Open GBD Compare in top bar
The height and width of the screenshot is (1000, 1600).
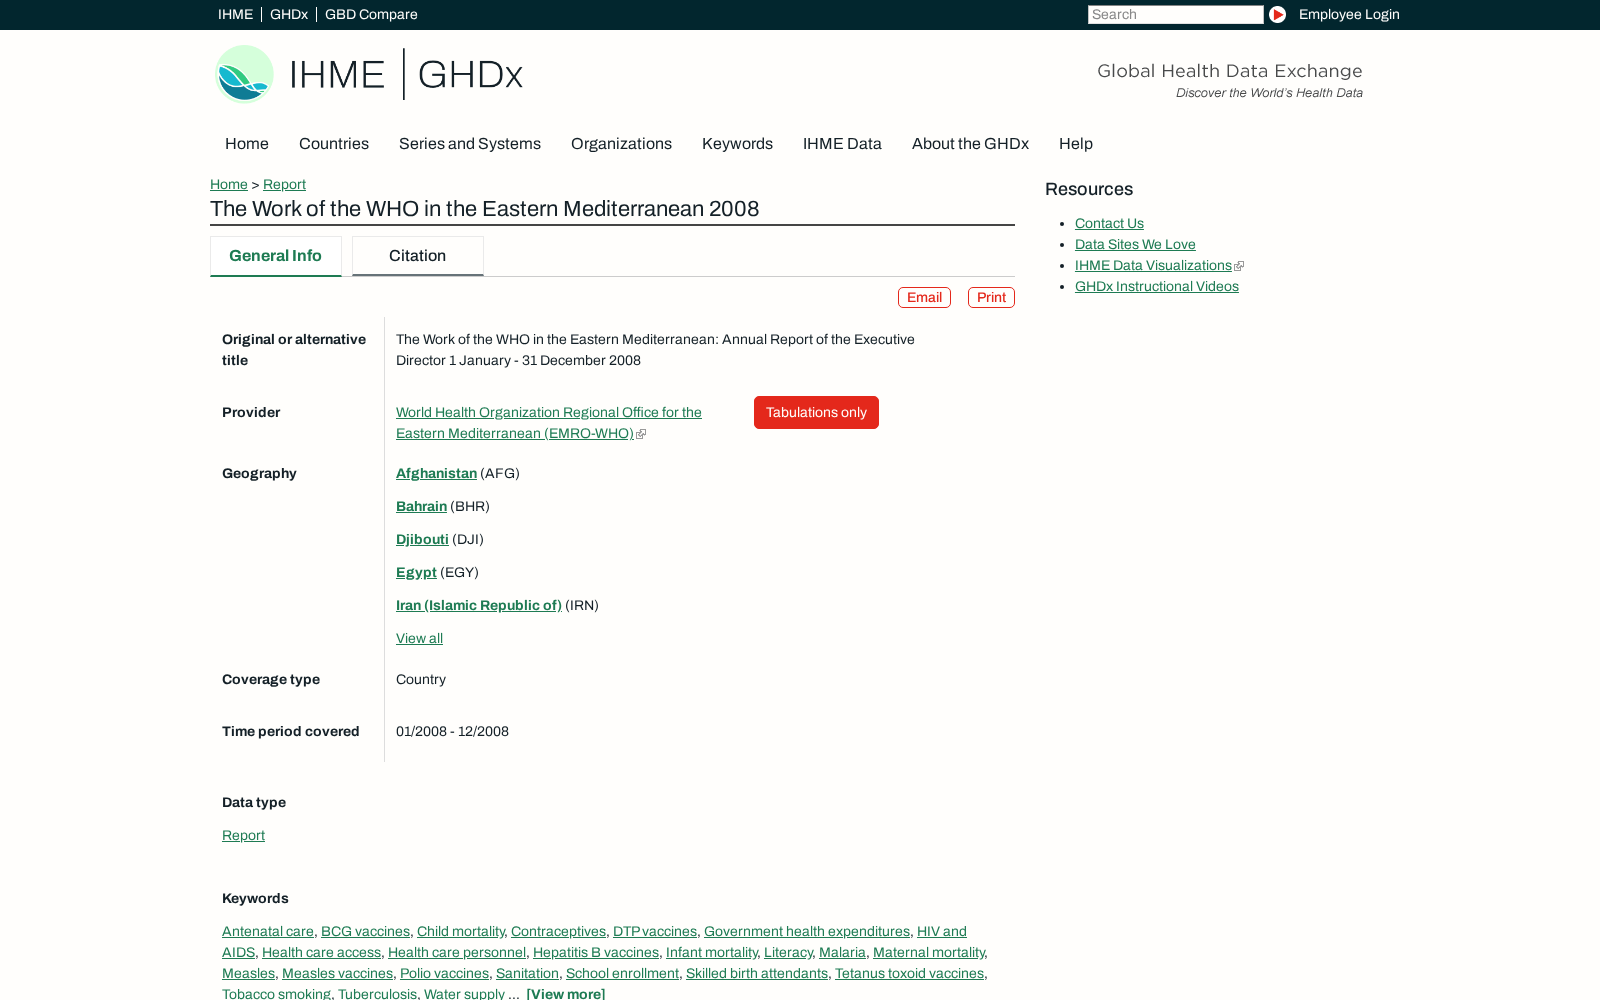371,14
